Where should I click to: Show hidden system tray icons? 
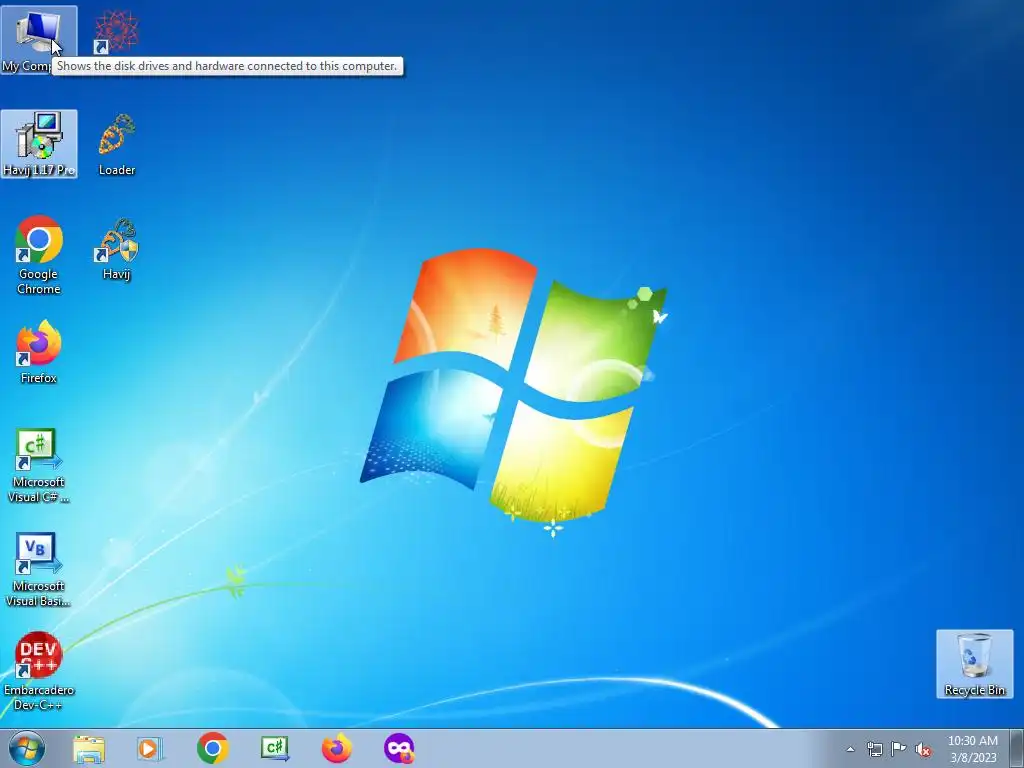coord(850,749)
